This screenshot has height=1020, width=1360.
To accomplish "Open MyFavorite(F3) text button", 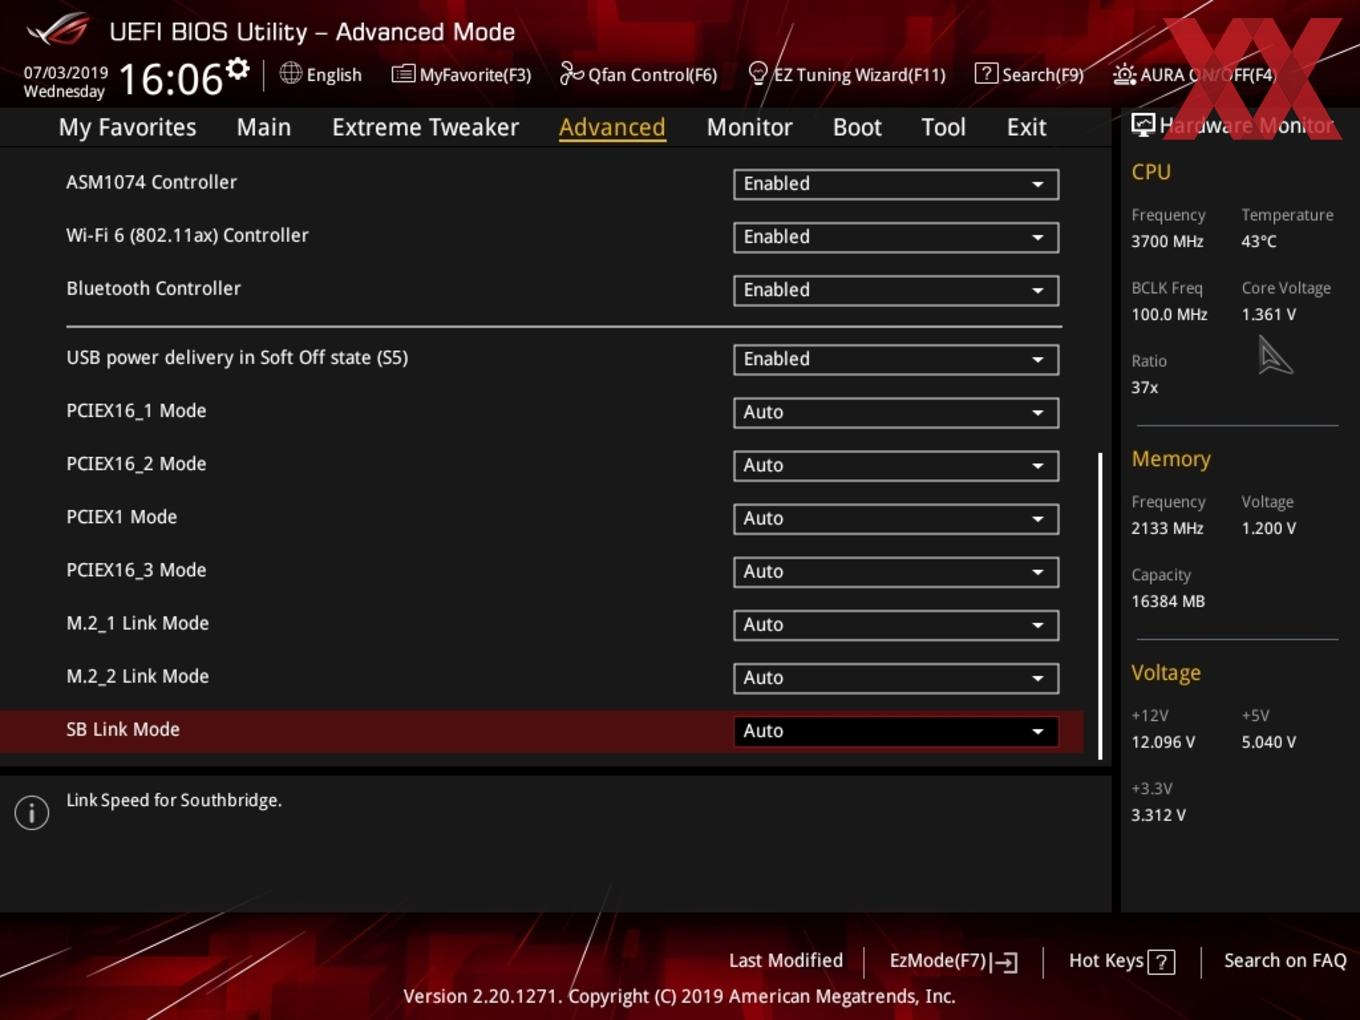I will [475, 75].
